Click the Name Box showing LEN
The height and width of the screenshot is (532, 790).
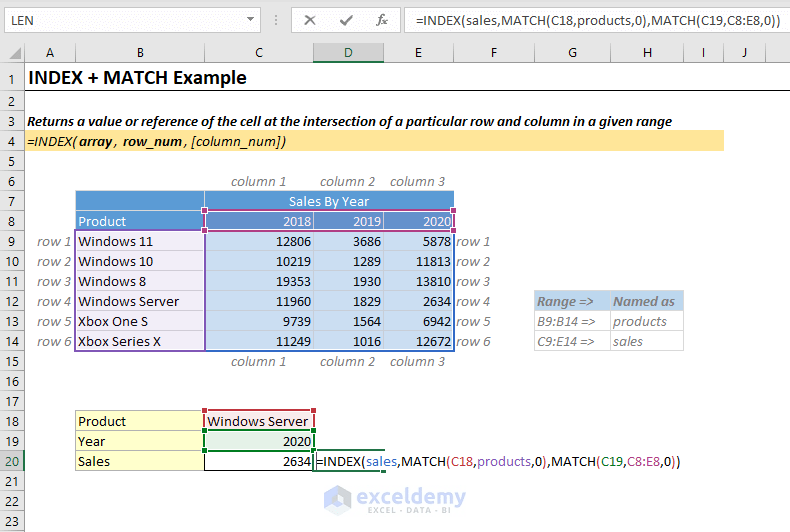coord(132,20)
